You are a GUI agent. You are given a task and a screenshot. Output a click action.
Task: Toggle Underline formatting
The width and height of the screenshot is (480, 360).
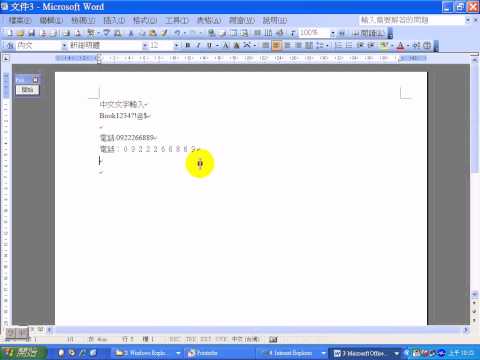point(209,45)
